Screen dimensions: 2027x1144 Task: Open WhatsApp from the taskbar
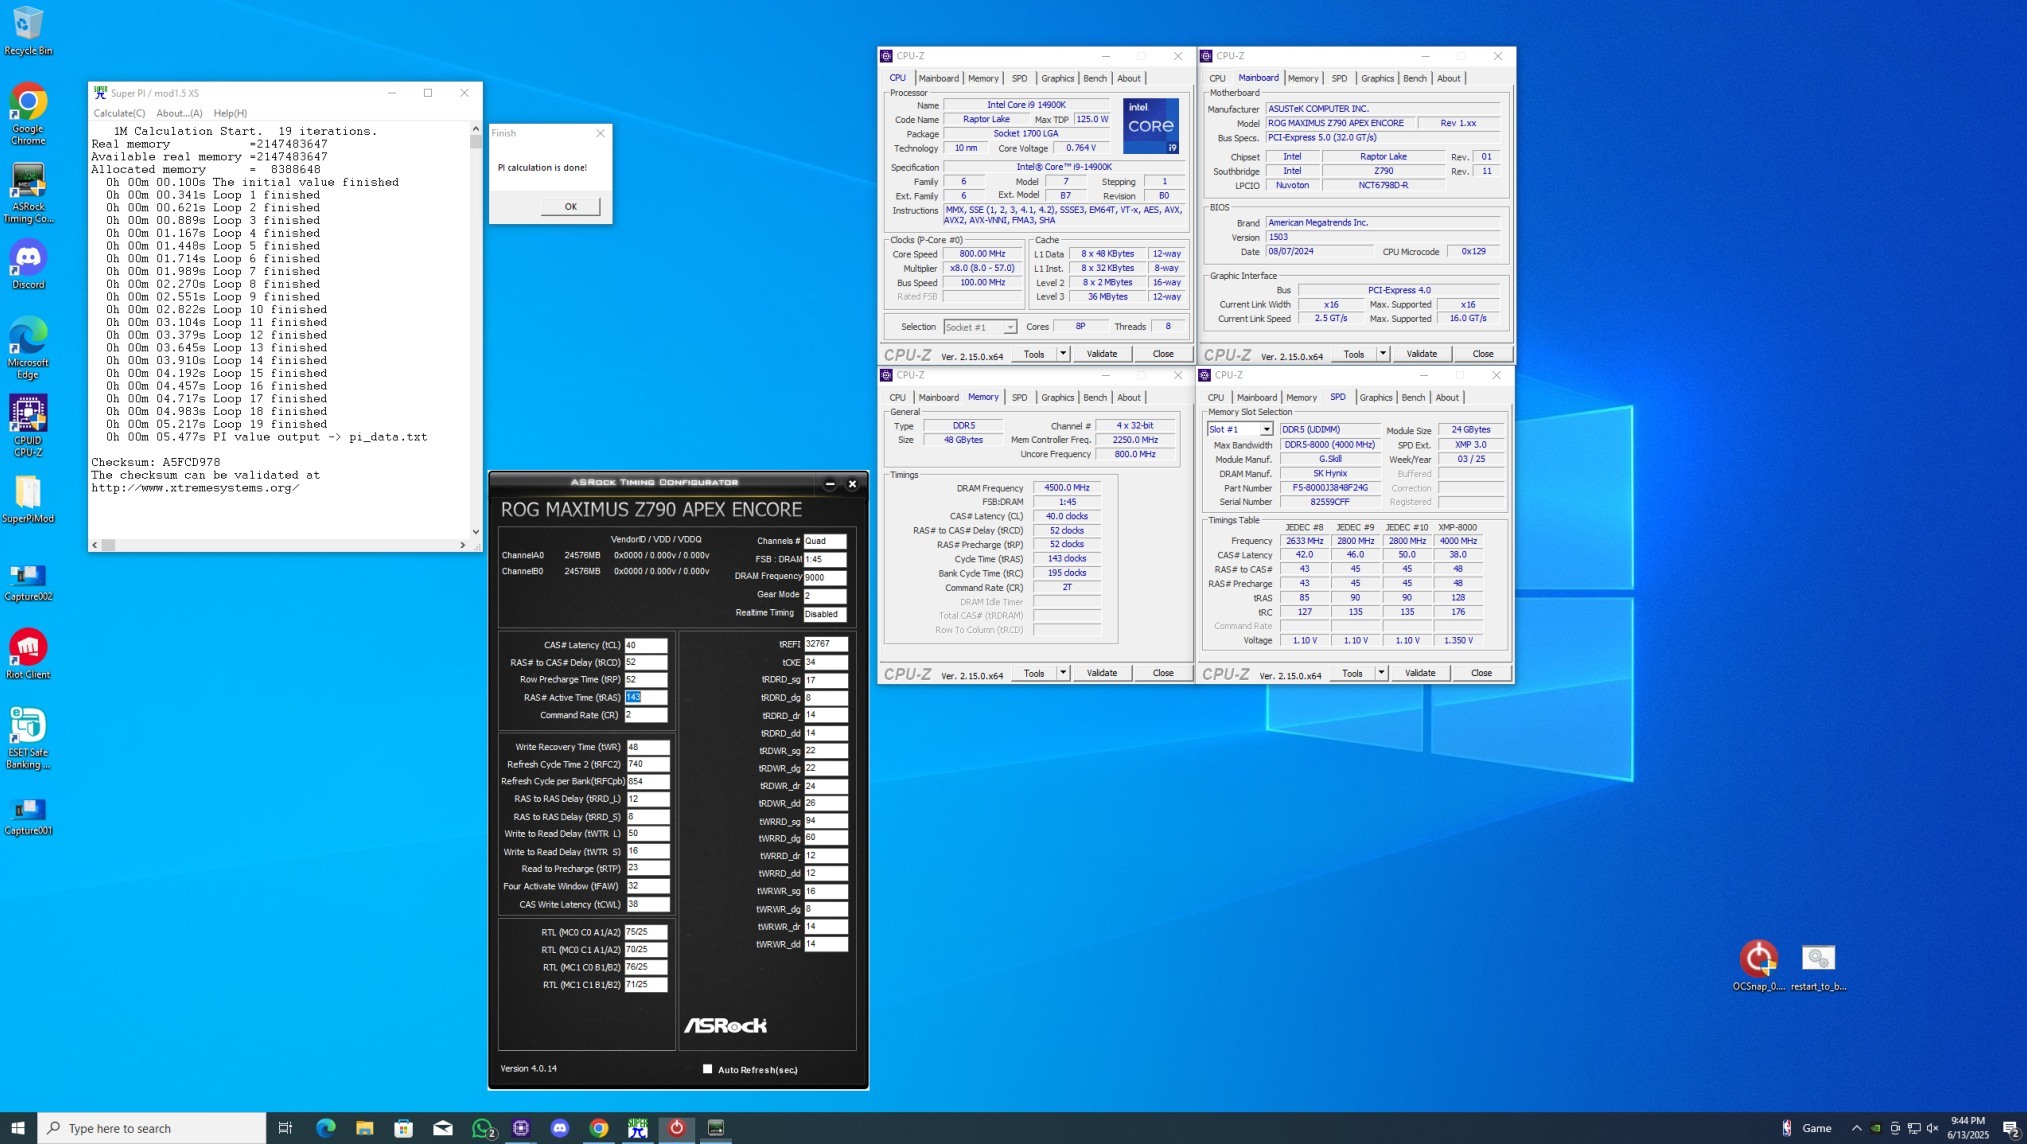coord(483,1128)
